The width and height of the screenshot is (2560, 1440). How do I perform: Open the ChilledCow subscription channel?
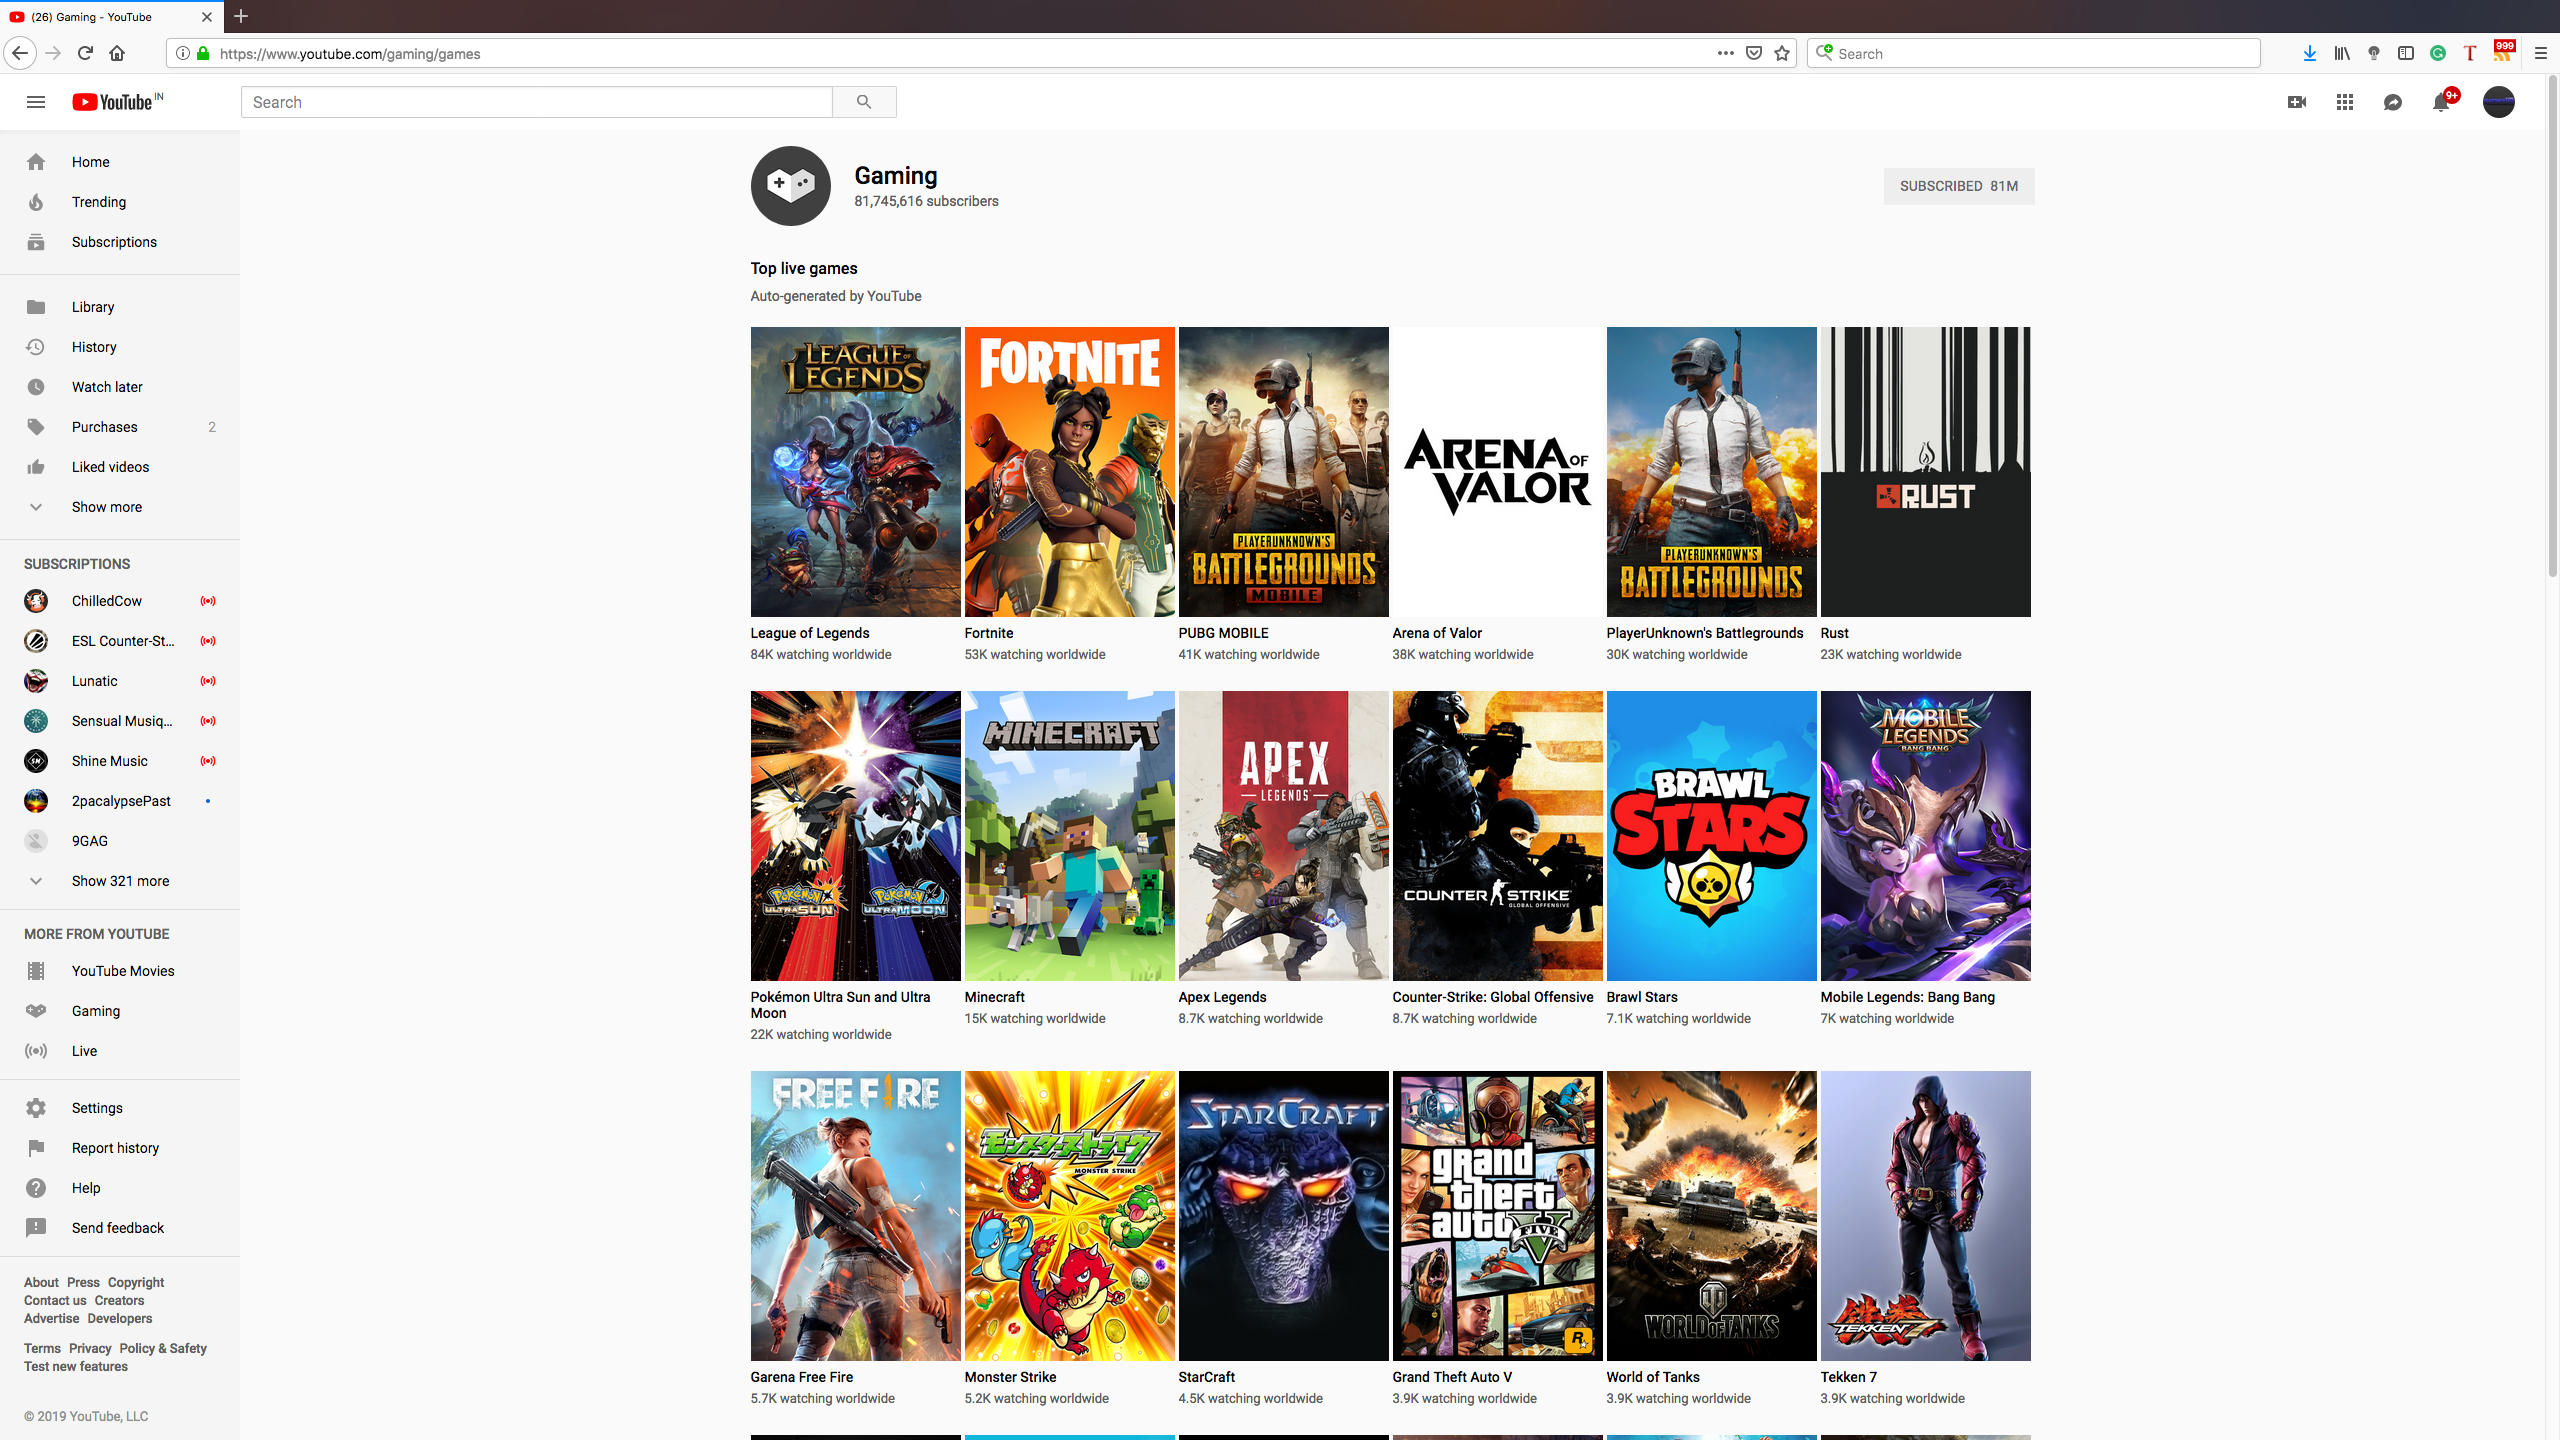click(106, 601)
